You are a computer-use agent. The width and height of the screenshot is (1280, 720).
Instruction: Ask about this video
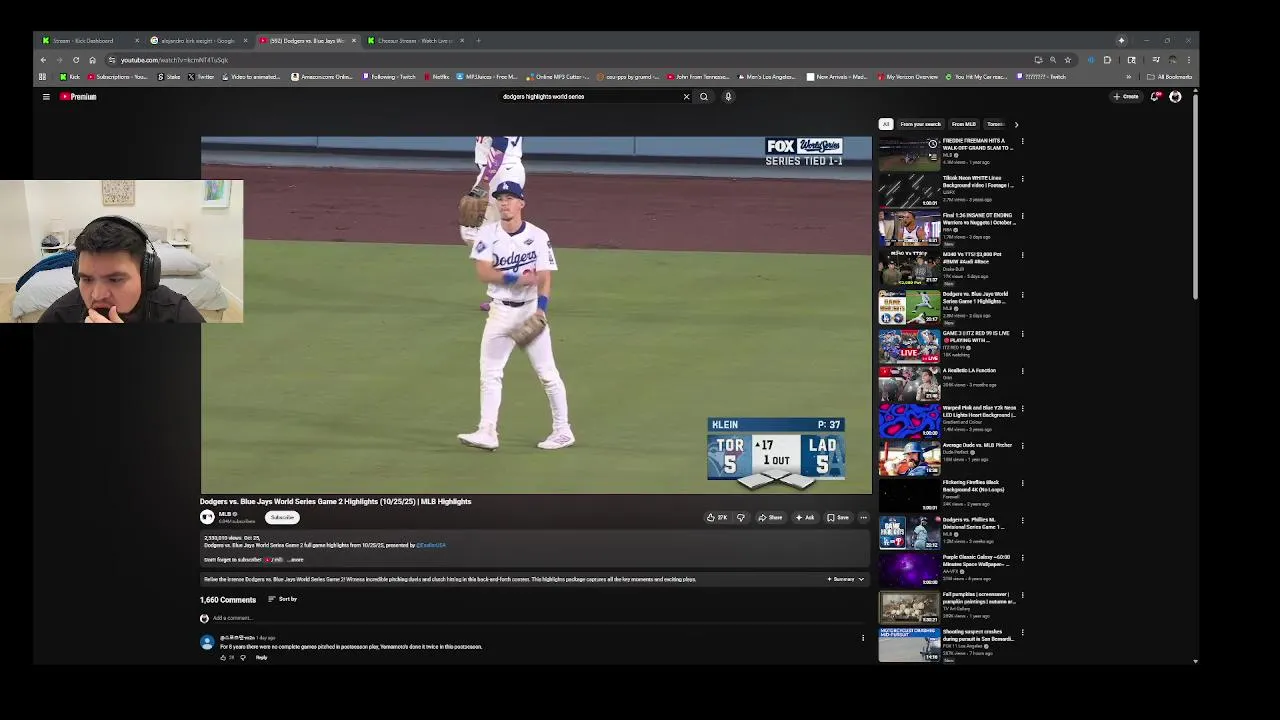805,518
